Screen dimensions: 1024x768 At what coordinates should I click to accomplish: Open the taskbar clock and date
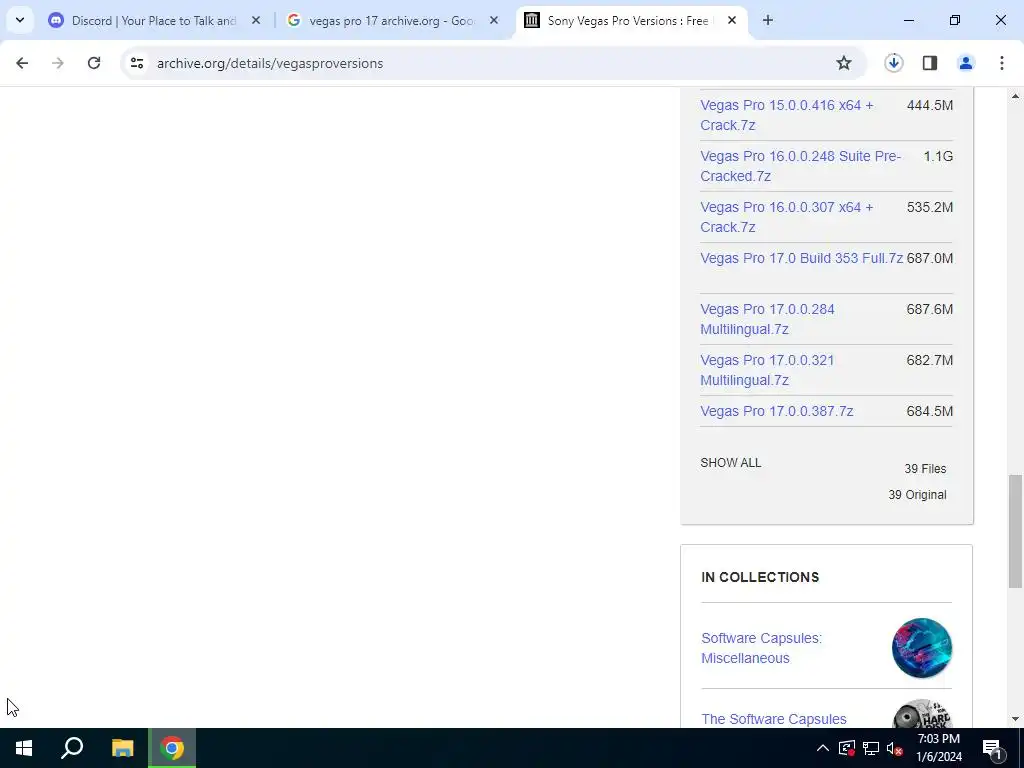938,748
